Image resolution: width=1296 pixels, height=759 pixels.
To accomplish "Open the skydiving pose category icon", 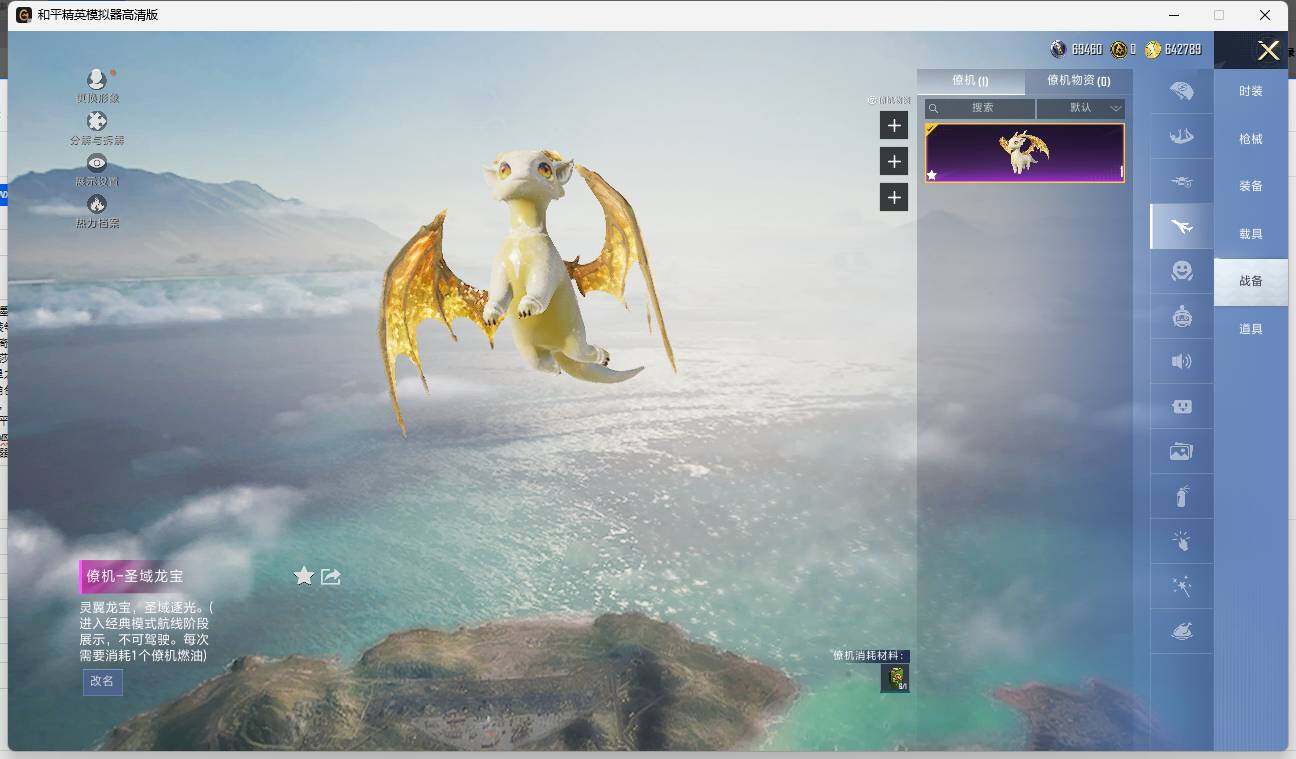I will 1181,136.
